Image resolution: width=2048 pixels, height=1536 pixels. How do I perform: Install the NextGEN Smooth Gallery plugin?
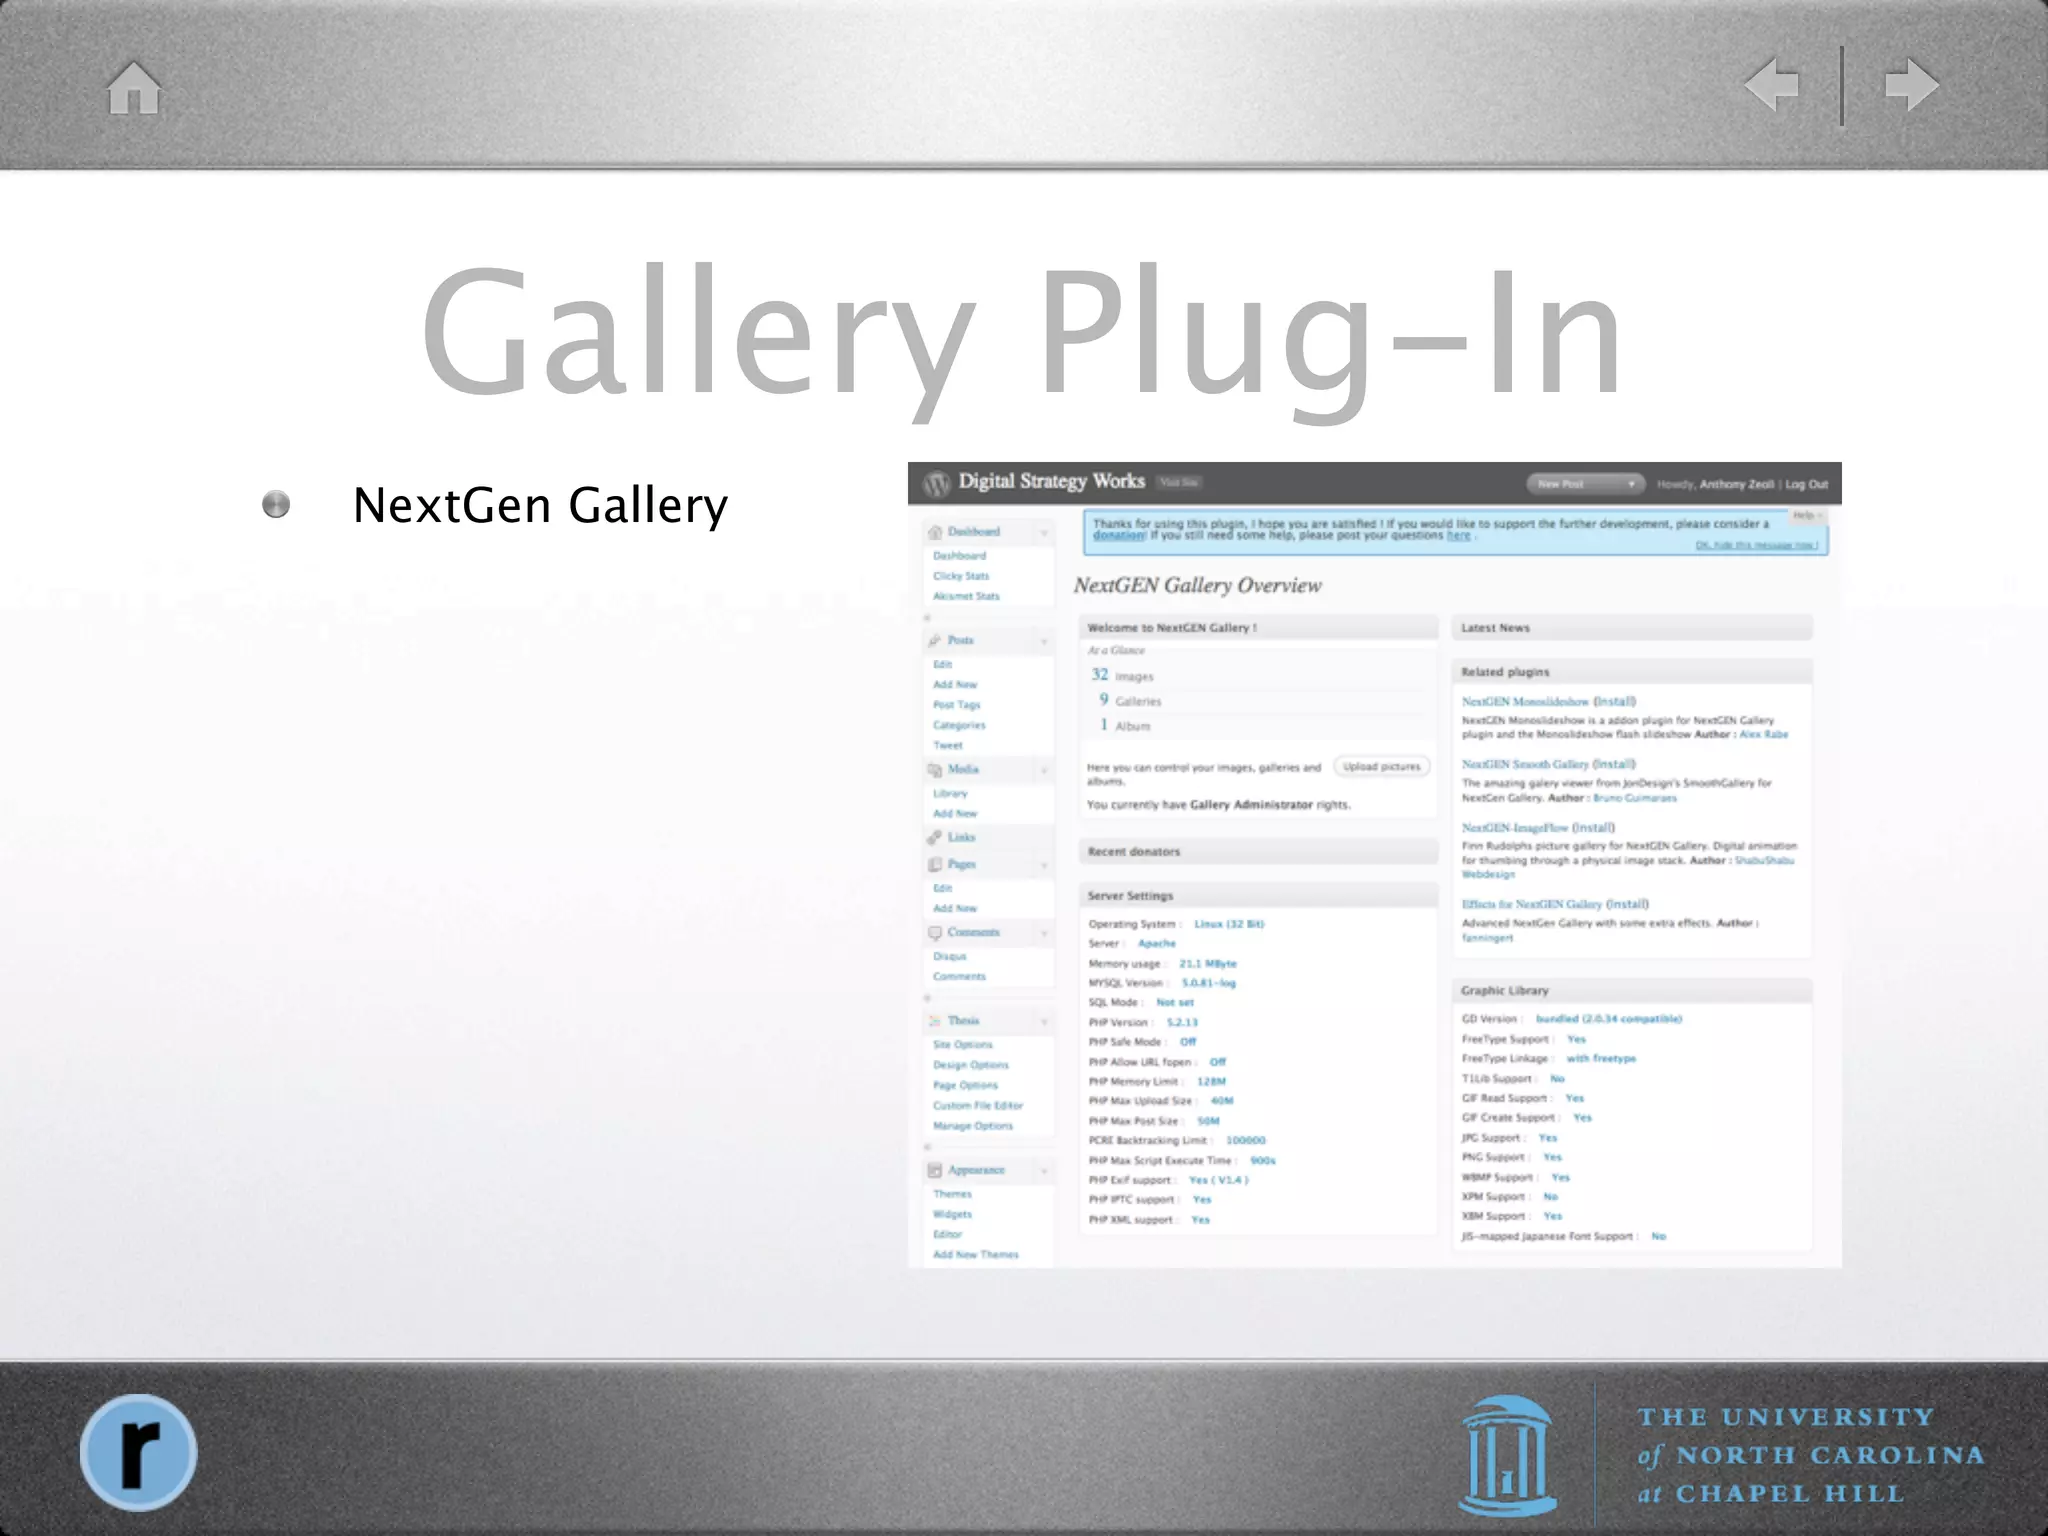pyautogui.click(x=1614, y=765)
